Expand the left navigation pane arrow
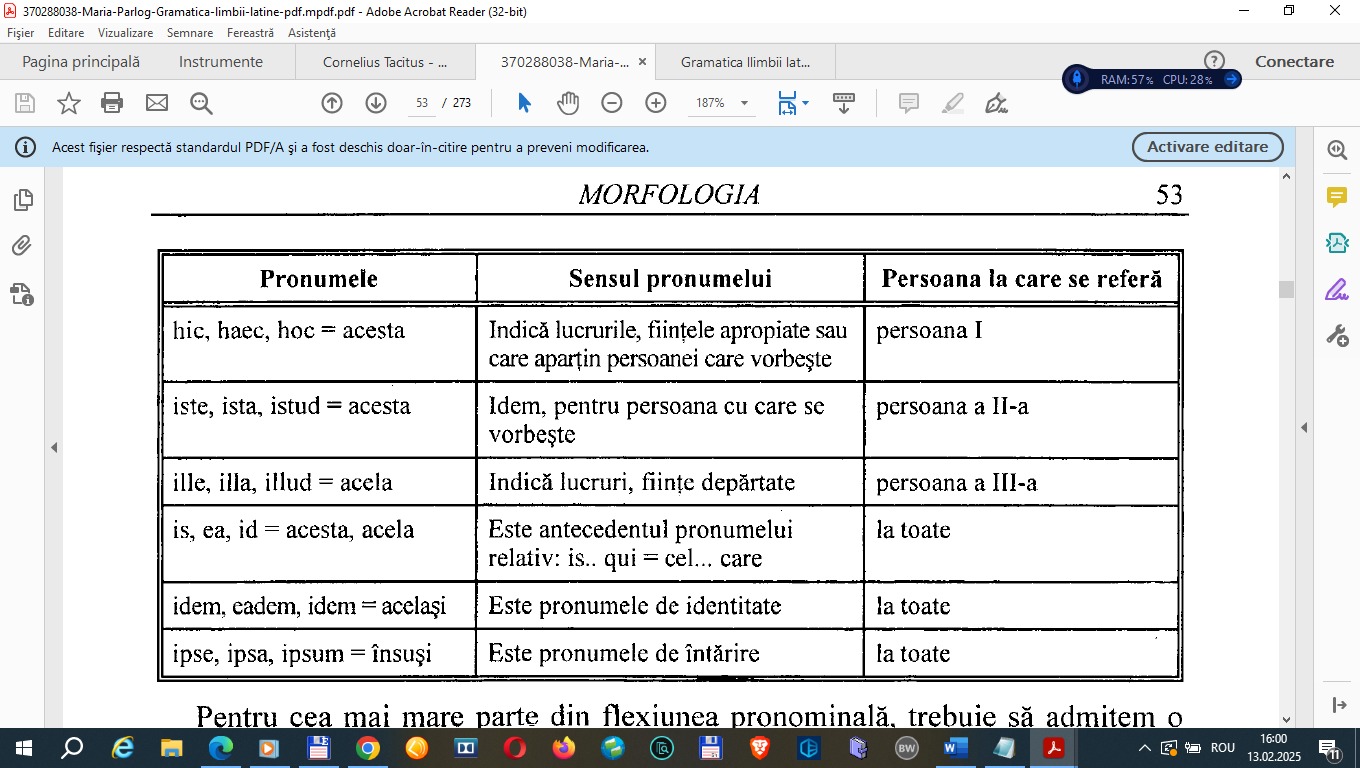Viewport: 1360px width, 768px height. [x=54, y=448]
